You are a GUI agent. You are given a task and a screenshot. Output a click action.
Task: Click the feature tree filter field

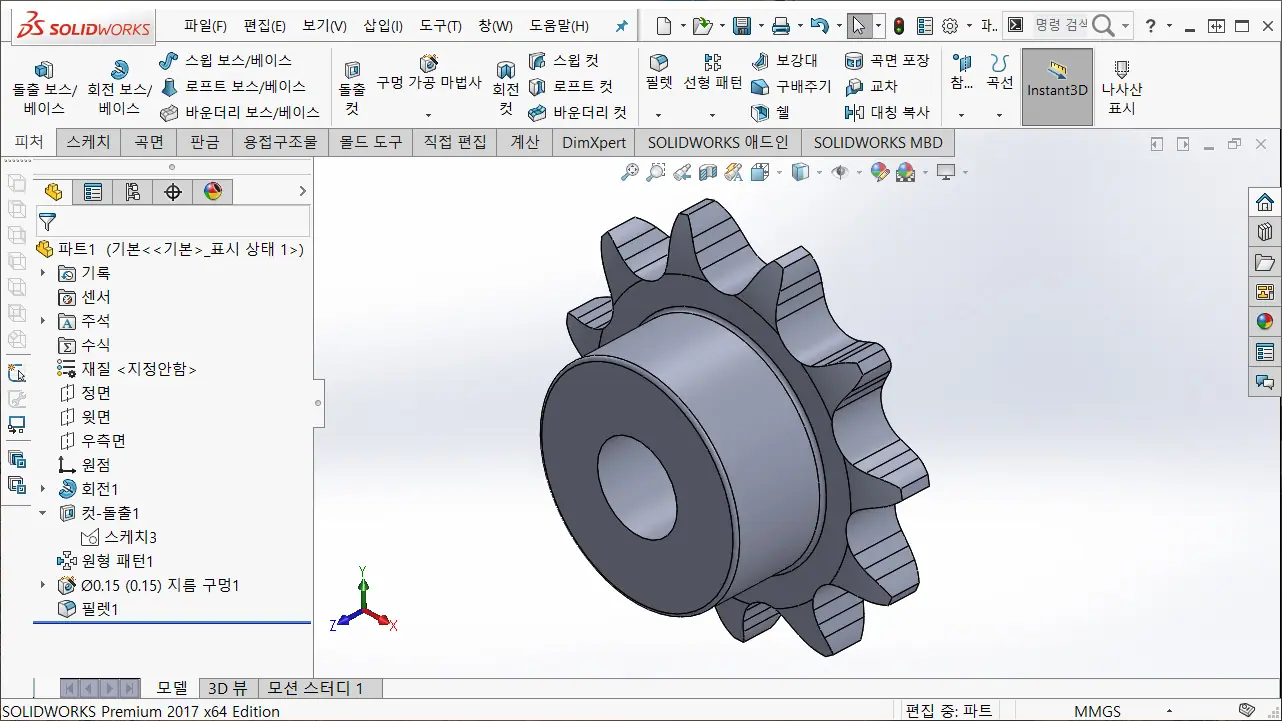[x=174, y=221]
